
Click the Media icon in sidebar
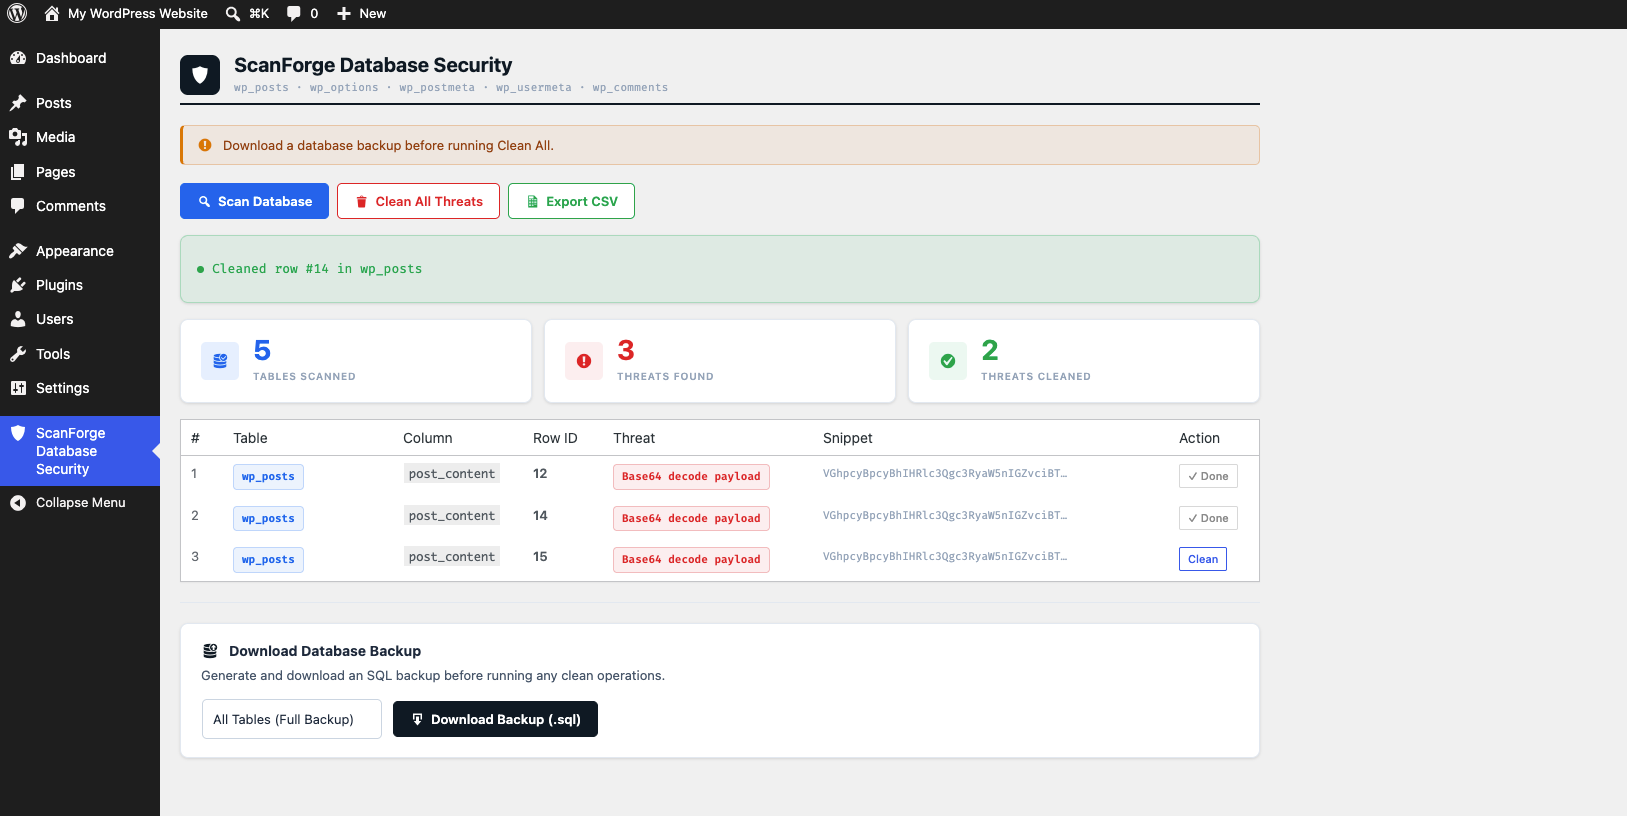[18, 137]
